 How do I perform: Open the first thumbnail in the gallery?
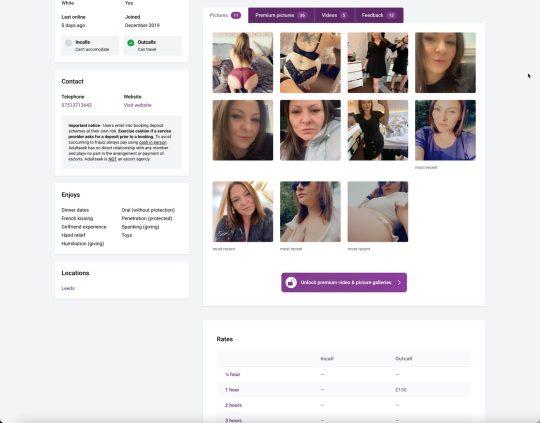coord(243,63)
